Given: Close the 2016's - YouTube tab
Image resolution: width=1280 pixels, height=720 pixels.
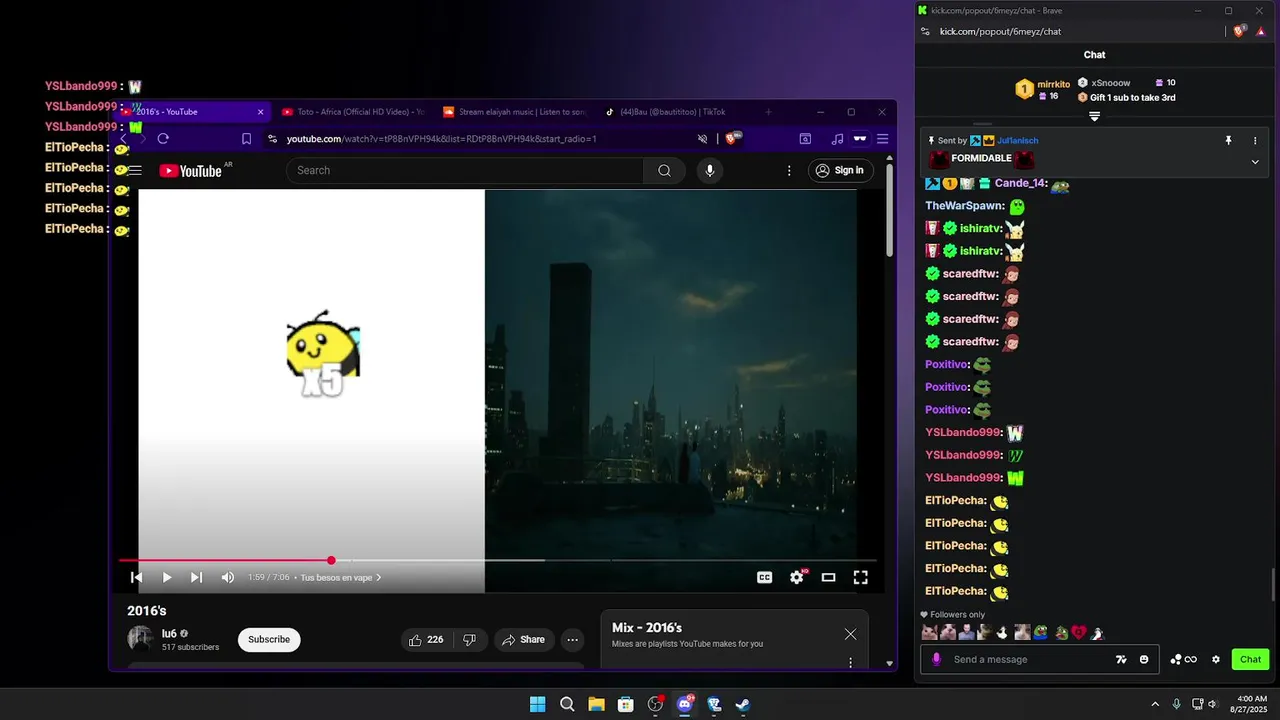Looking at the screenshot, I should (x=261, y=112).
